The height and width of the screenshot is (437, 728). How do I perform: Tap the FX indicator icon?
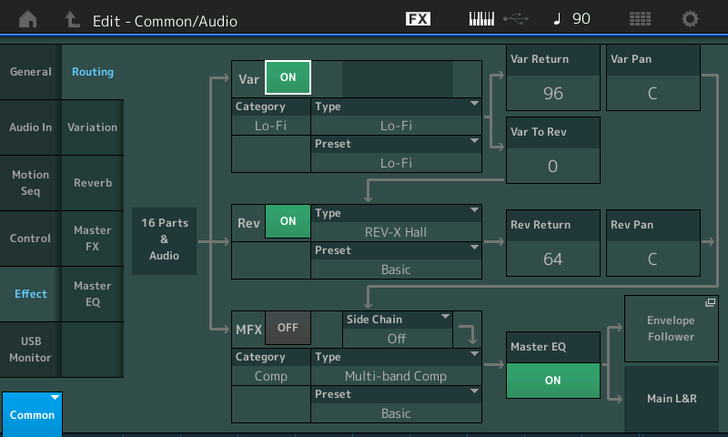[x=418, y=19]
